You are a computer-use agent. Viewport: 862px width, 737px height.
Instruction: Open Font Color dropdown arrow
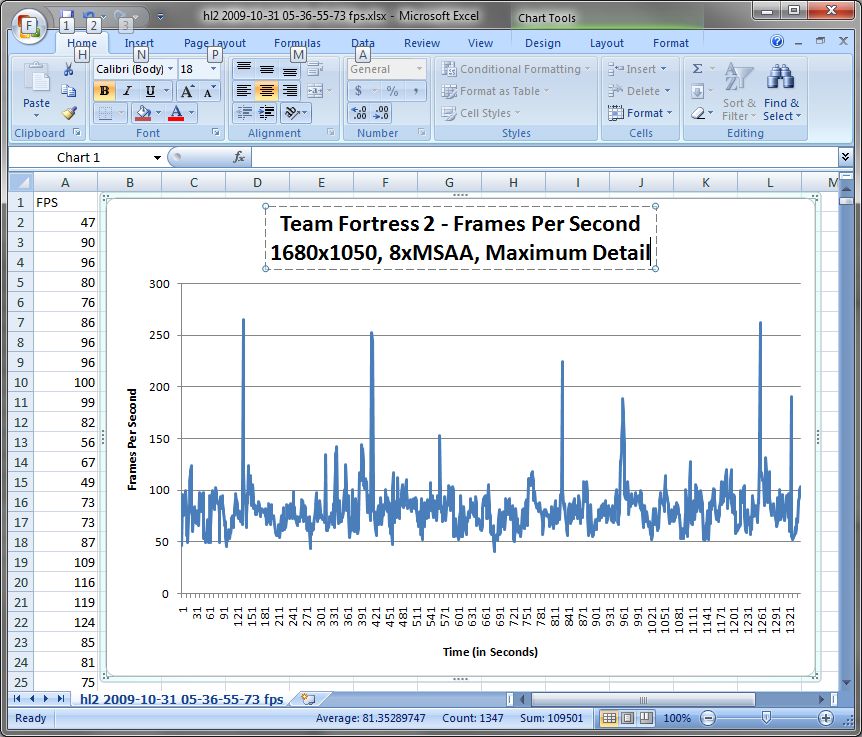(191, 113)
